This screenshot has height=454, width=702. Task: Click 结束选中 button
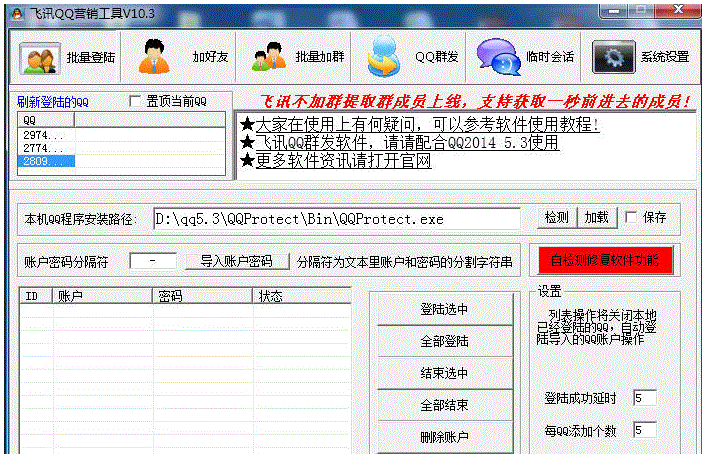tap(445, 373)
